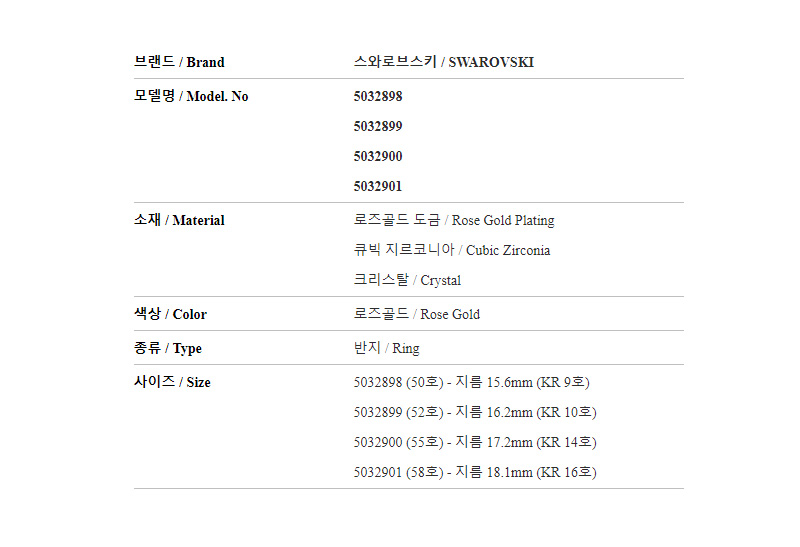This screenshot has width=800, height=547.
Task: Click size row for 15.6mm diameter
Action: tap(472, 382)
